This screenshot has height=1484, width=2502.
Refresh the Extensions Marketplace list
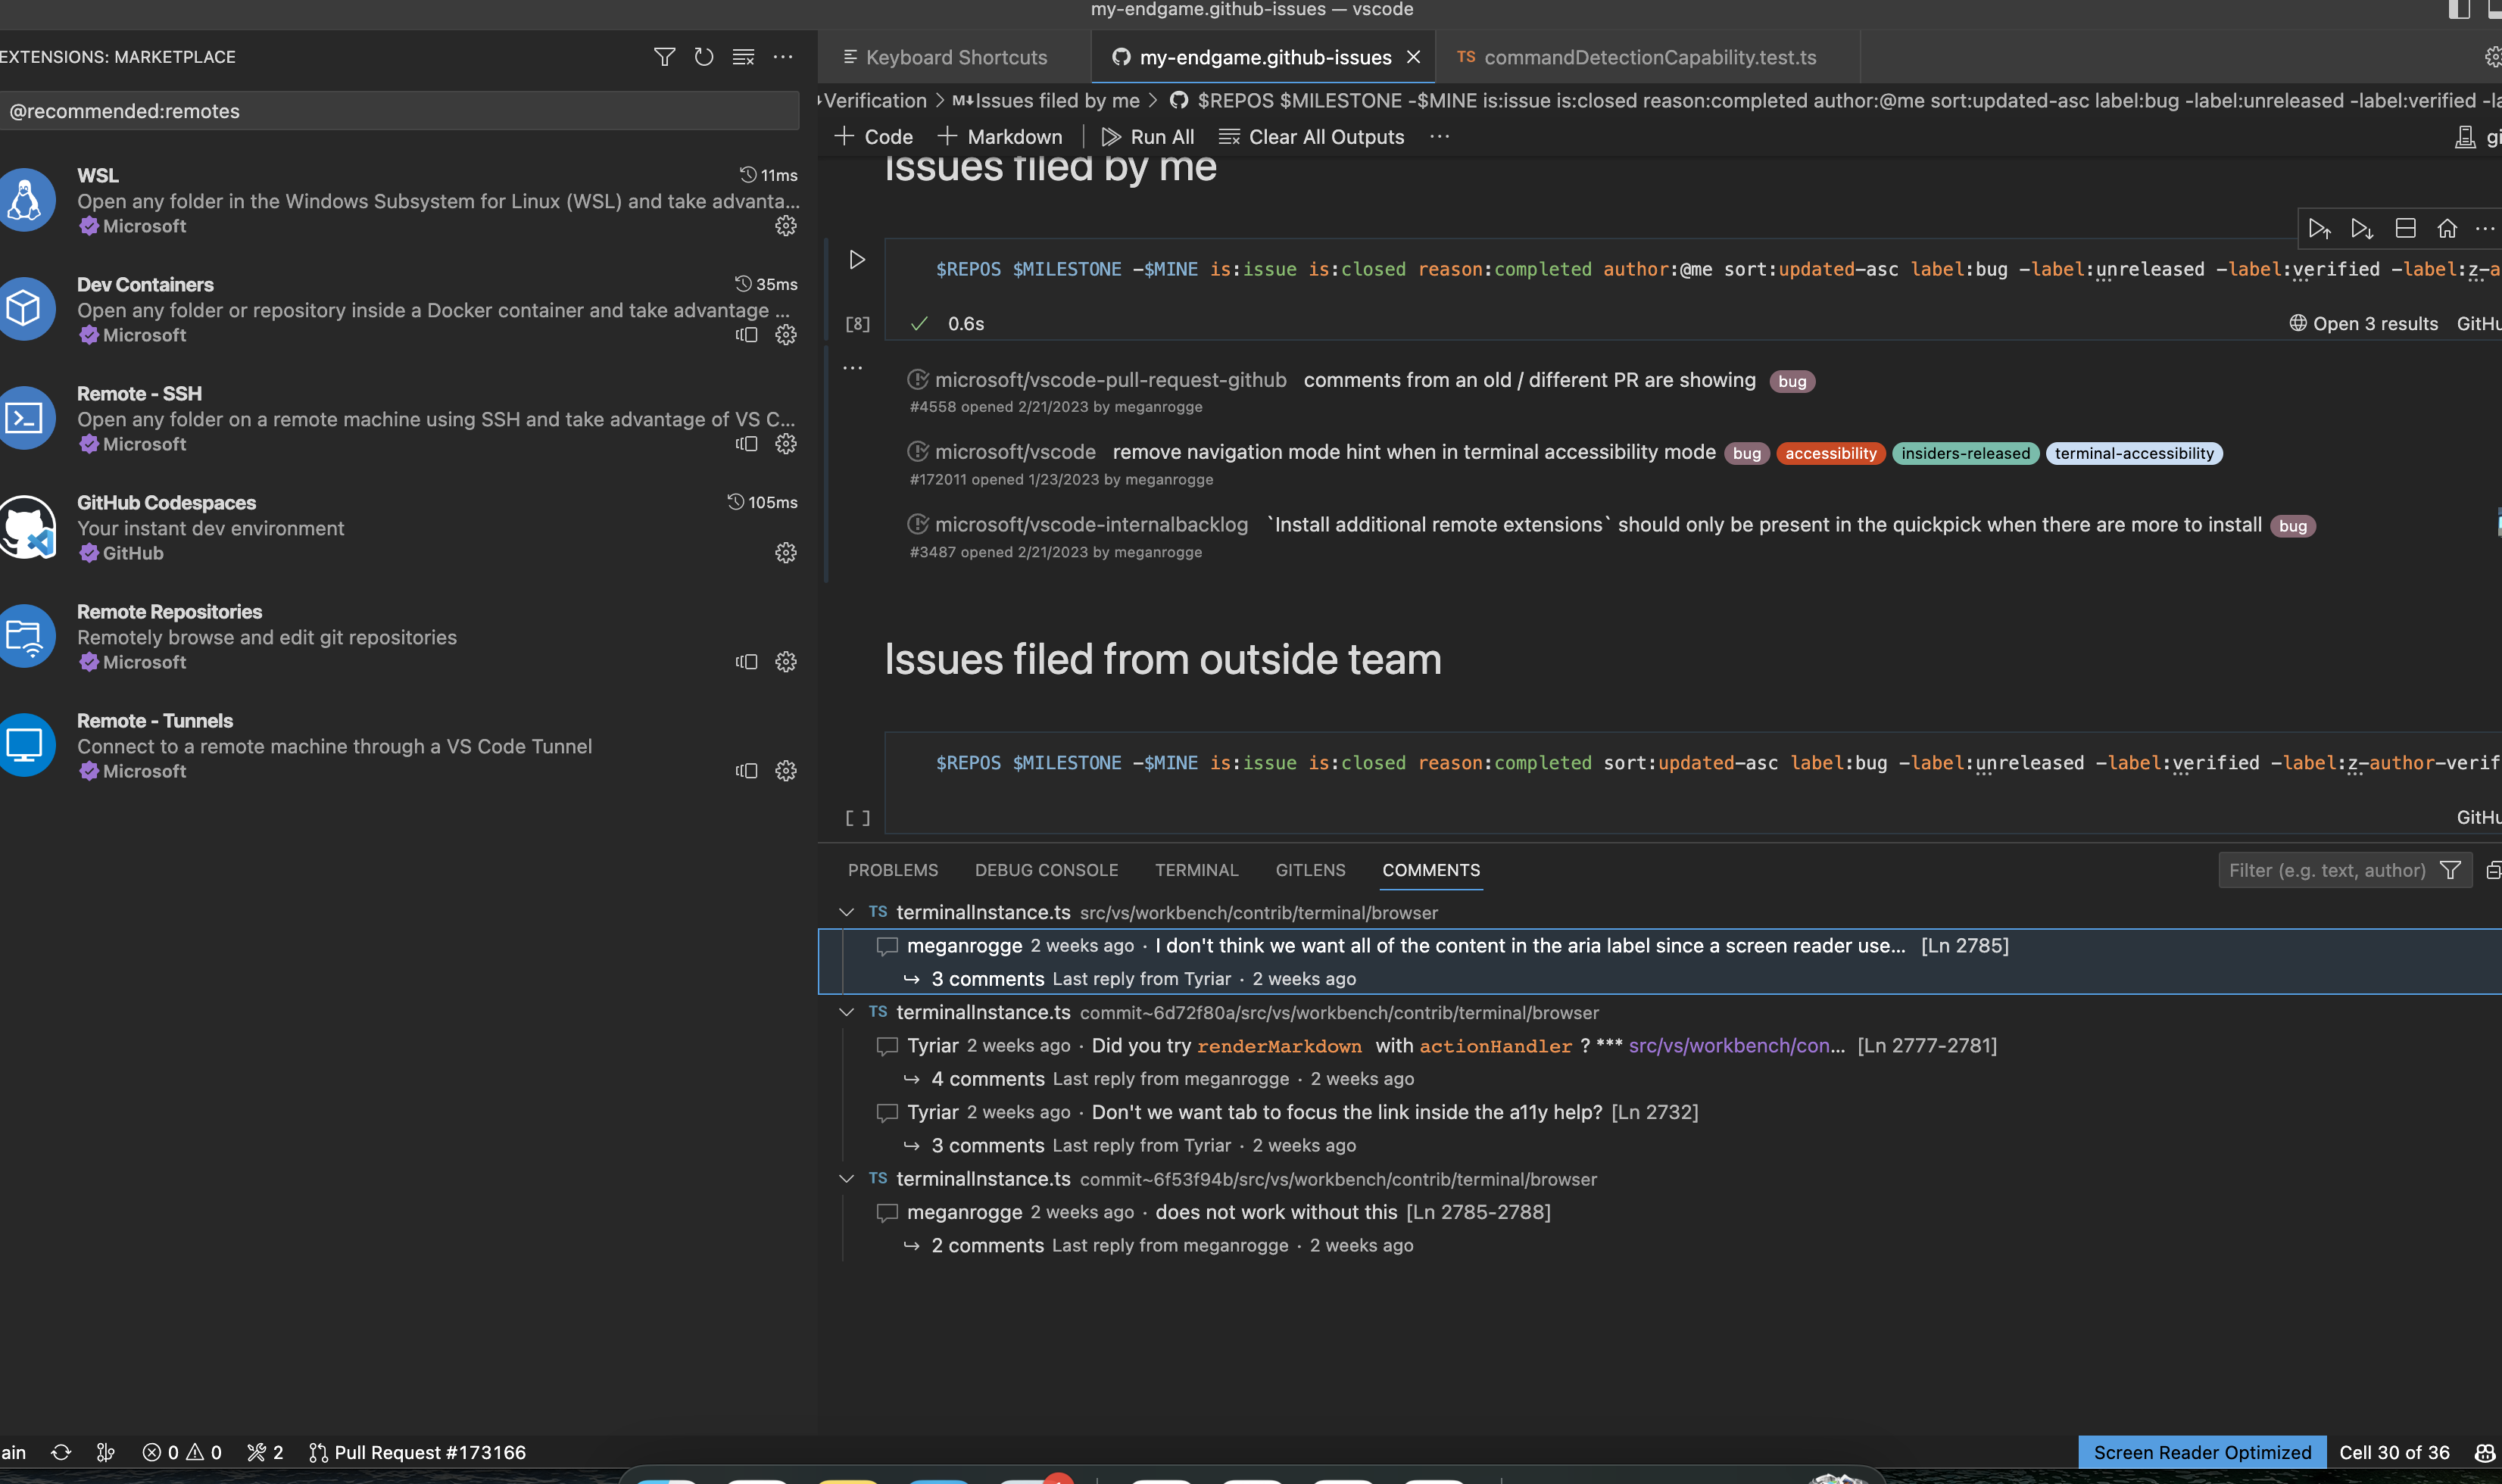[x=704, y=57]
